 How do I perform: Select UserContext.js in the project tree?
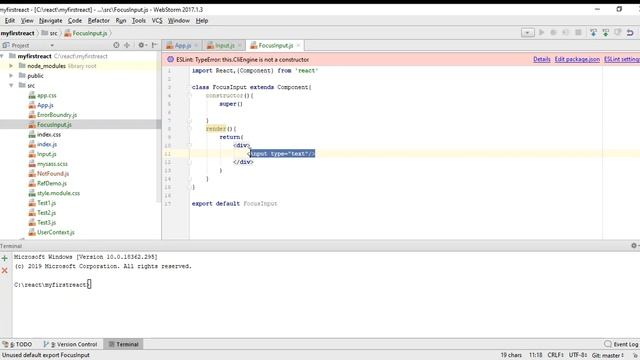point(56,232)
